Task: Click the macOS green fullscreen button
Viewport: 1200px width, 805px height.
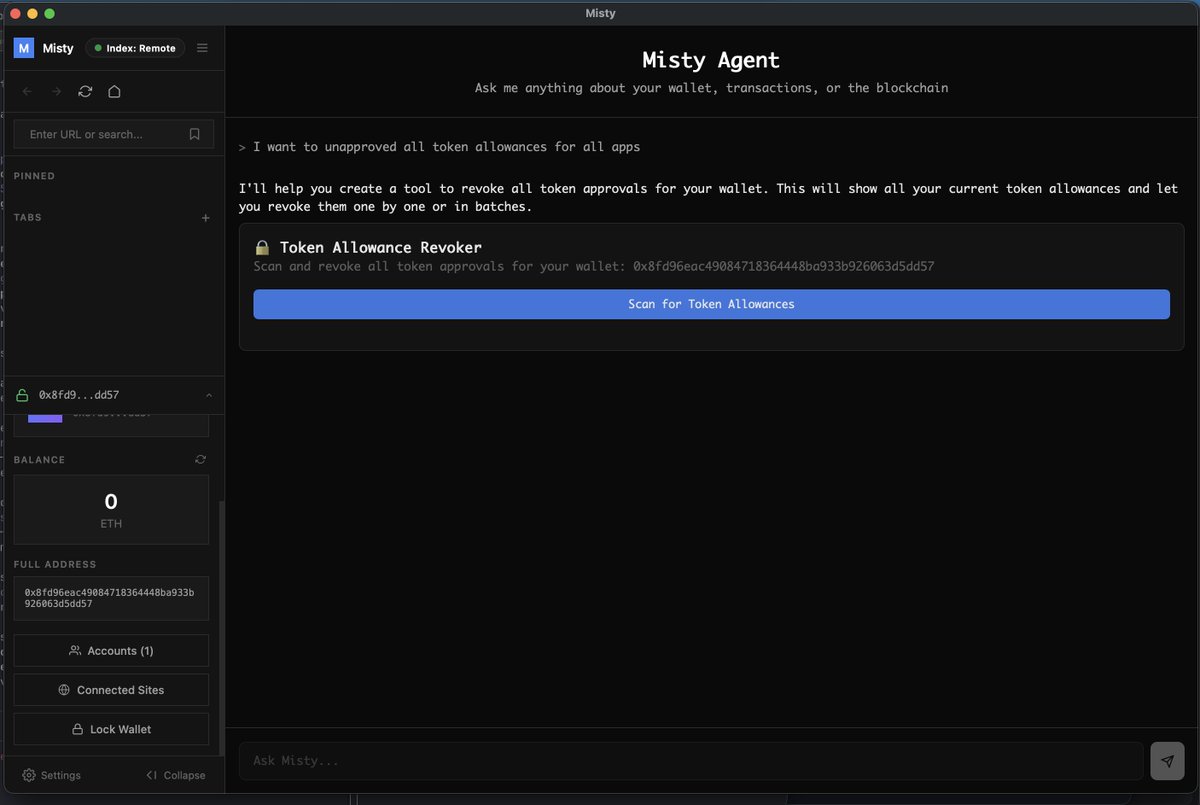Action: [50, 13]
